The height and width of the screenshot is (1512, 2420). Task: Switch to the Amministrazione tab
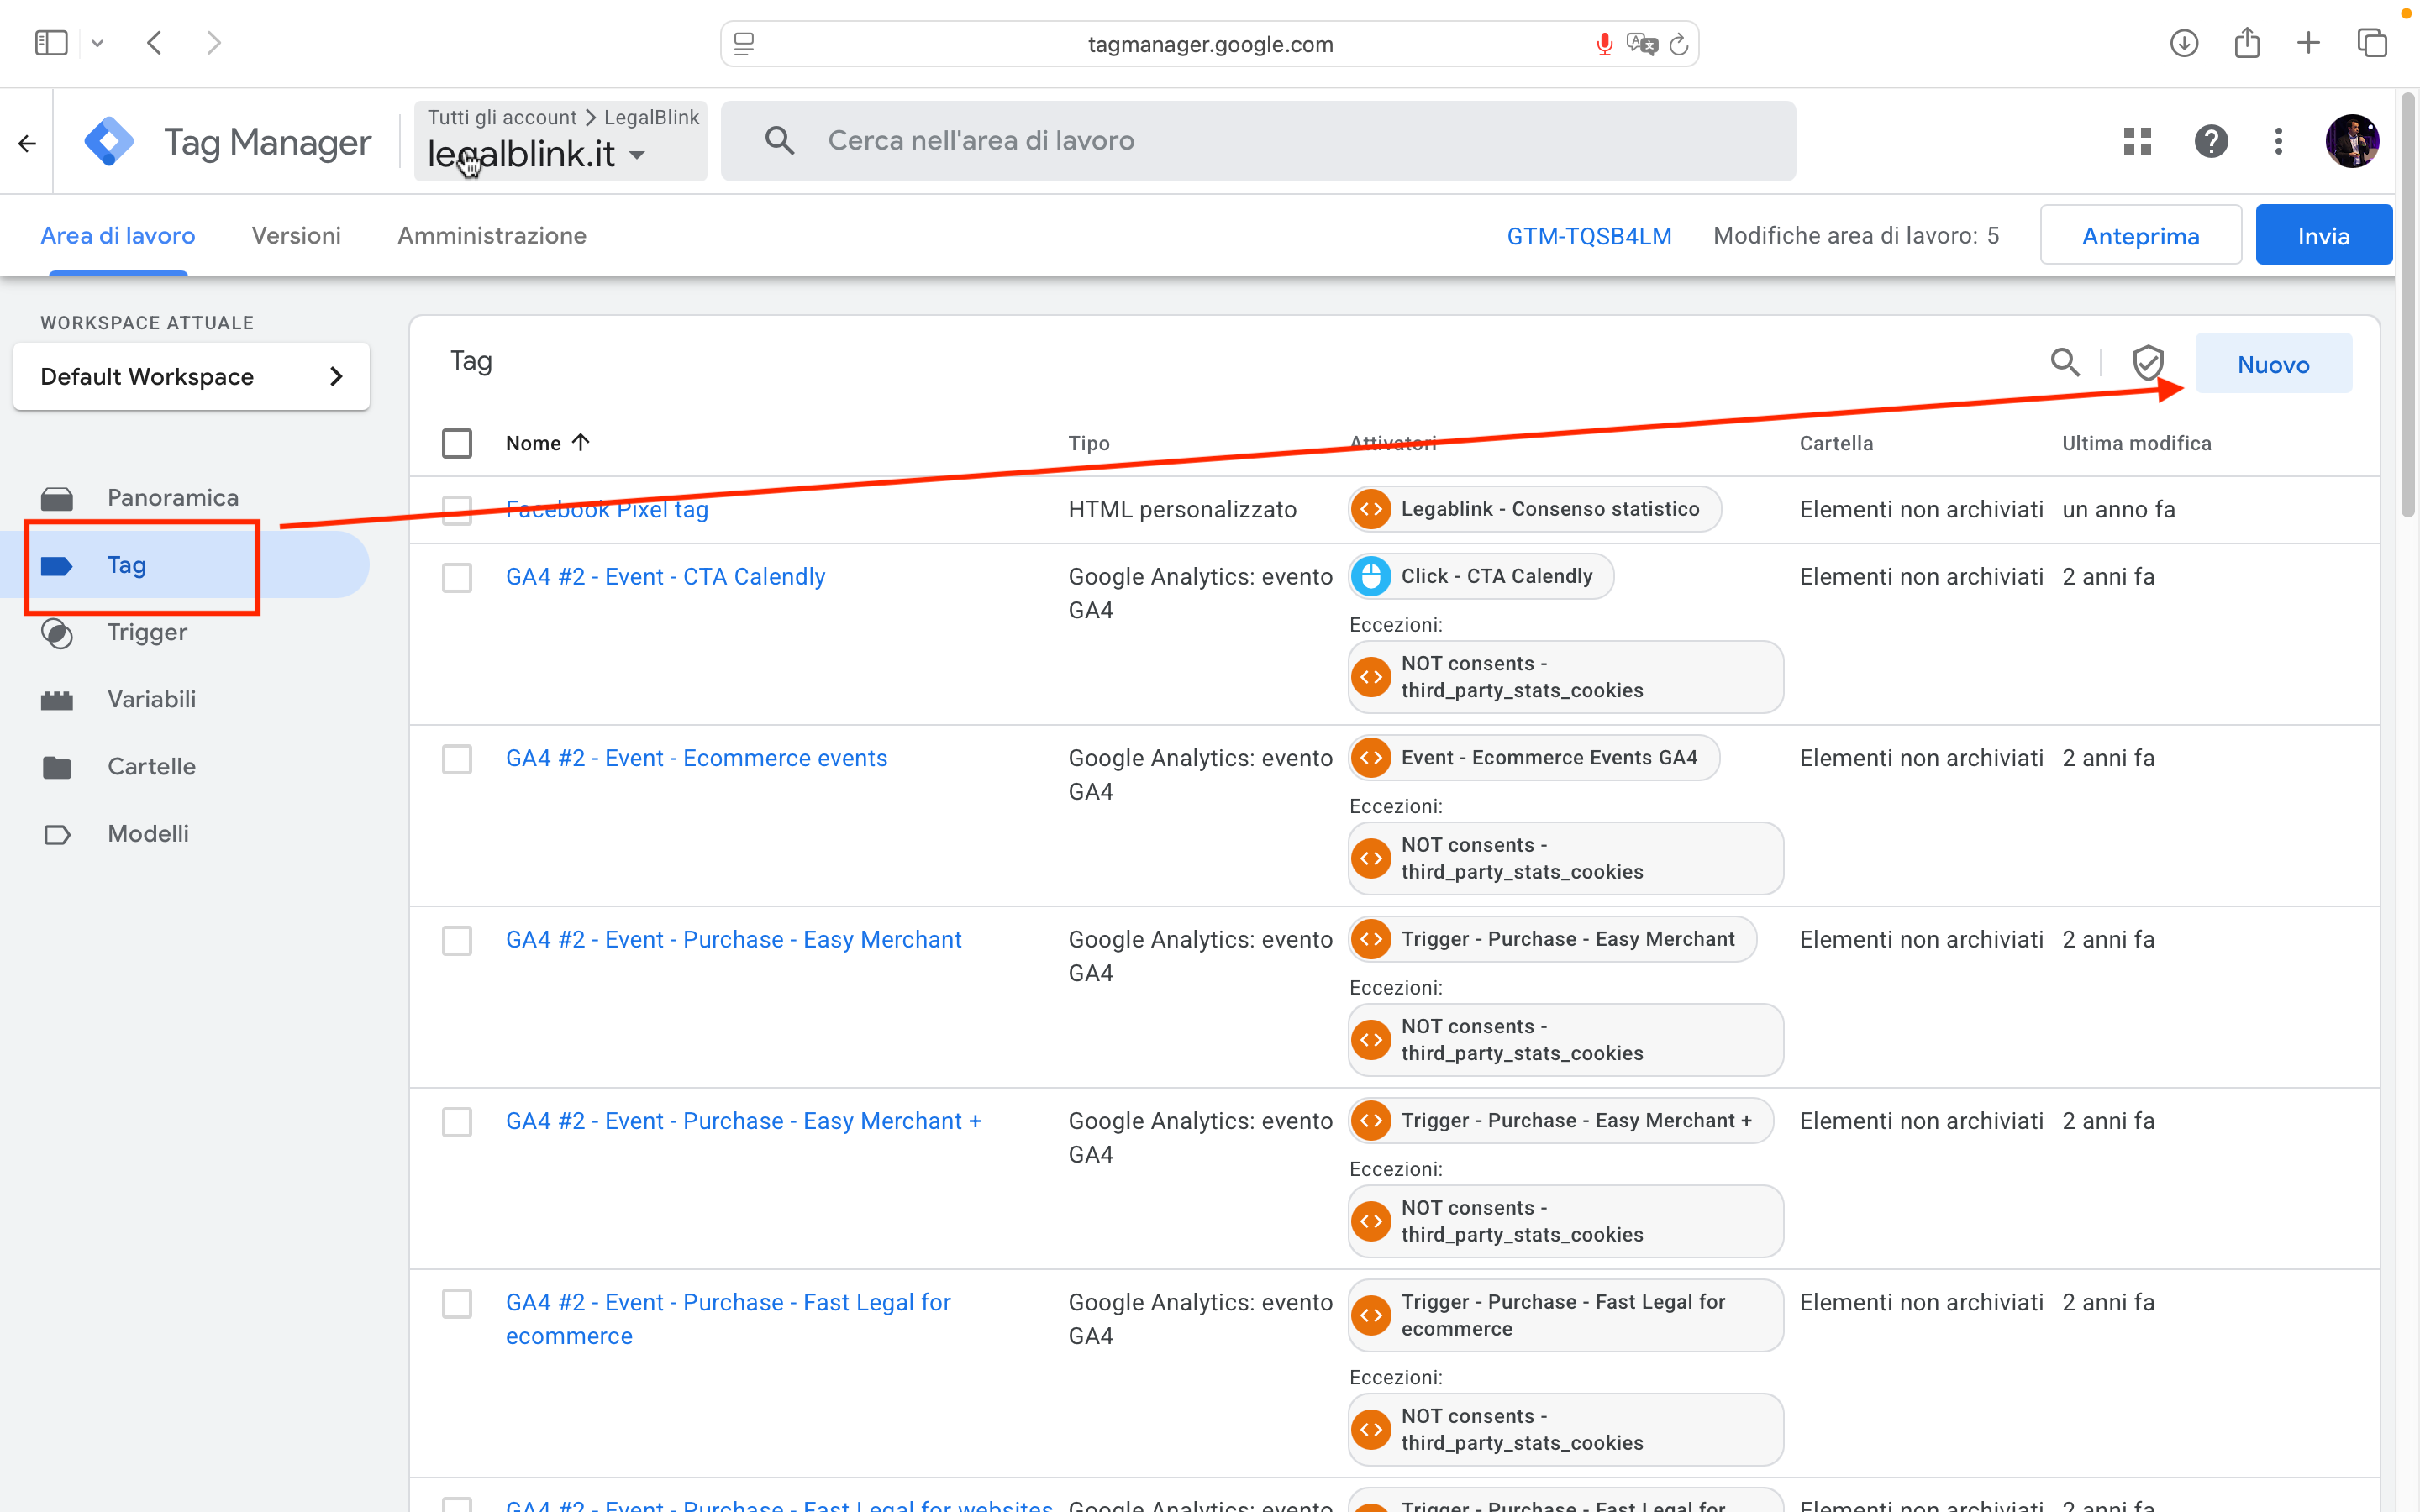point(491,236)
